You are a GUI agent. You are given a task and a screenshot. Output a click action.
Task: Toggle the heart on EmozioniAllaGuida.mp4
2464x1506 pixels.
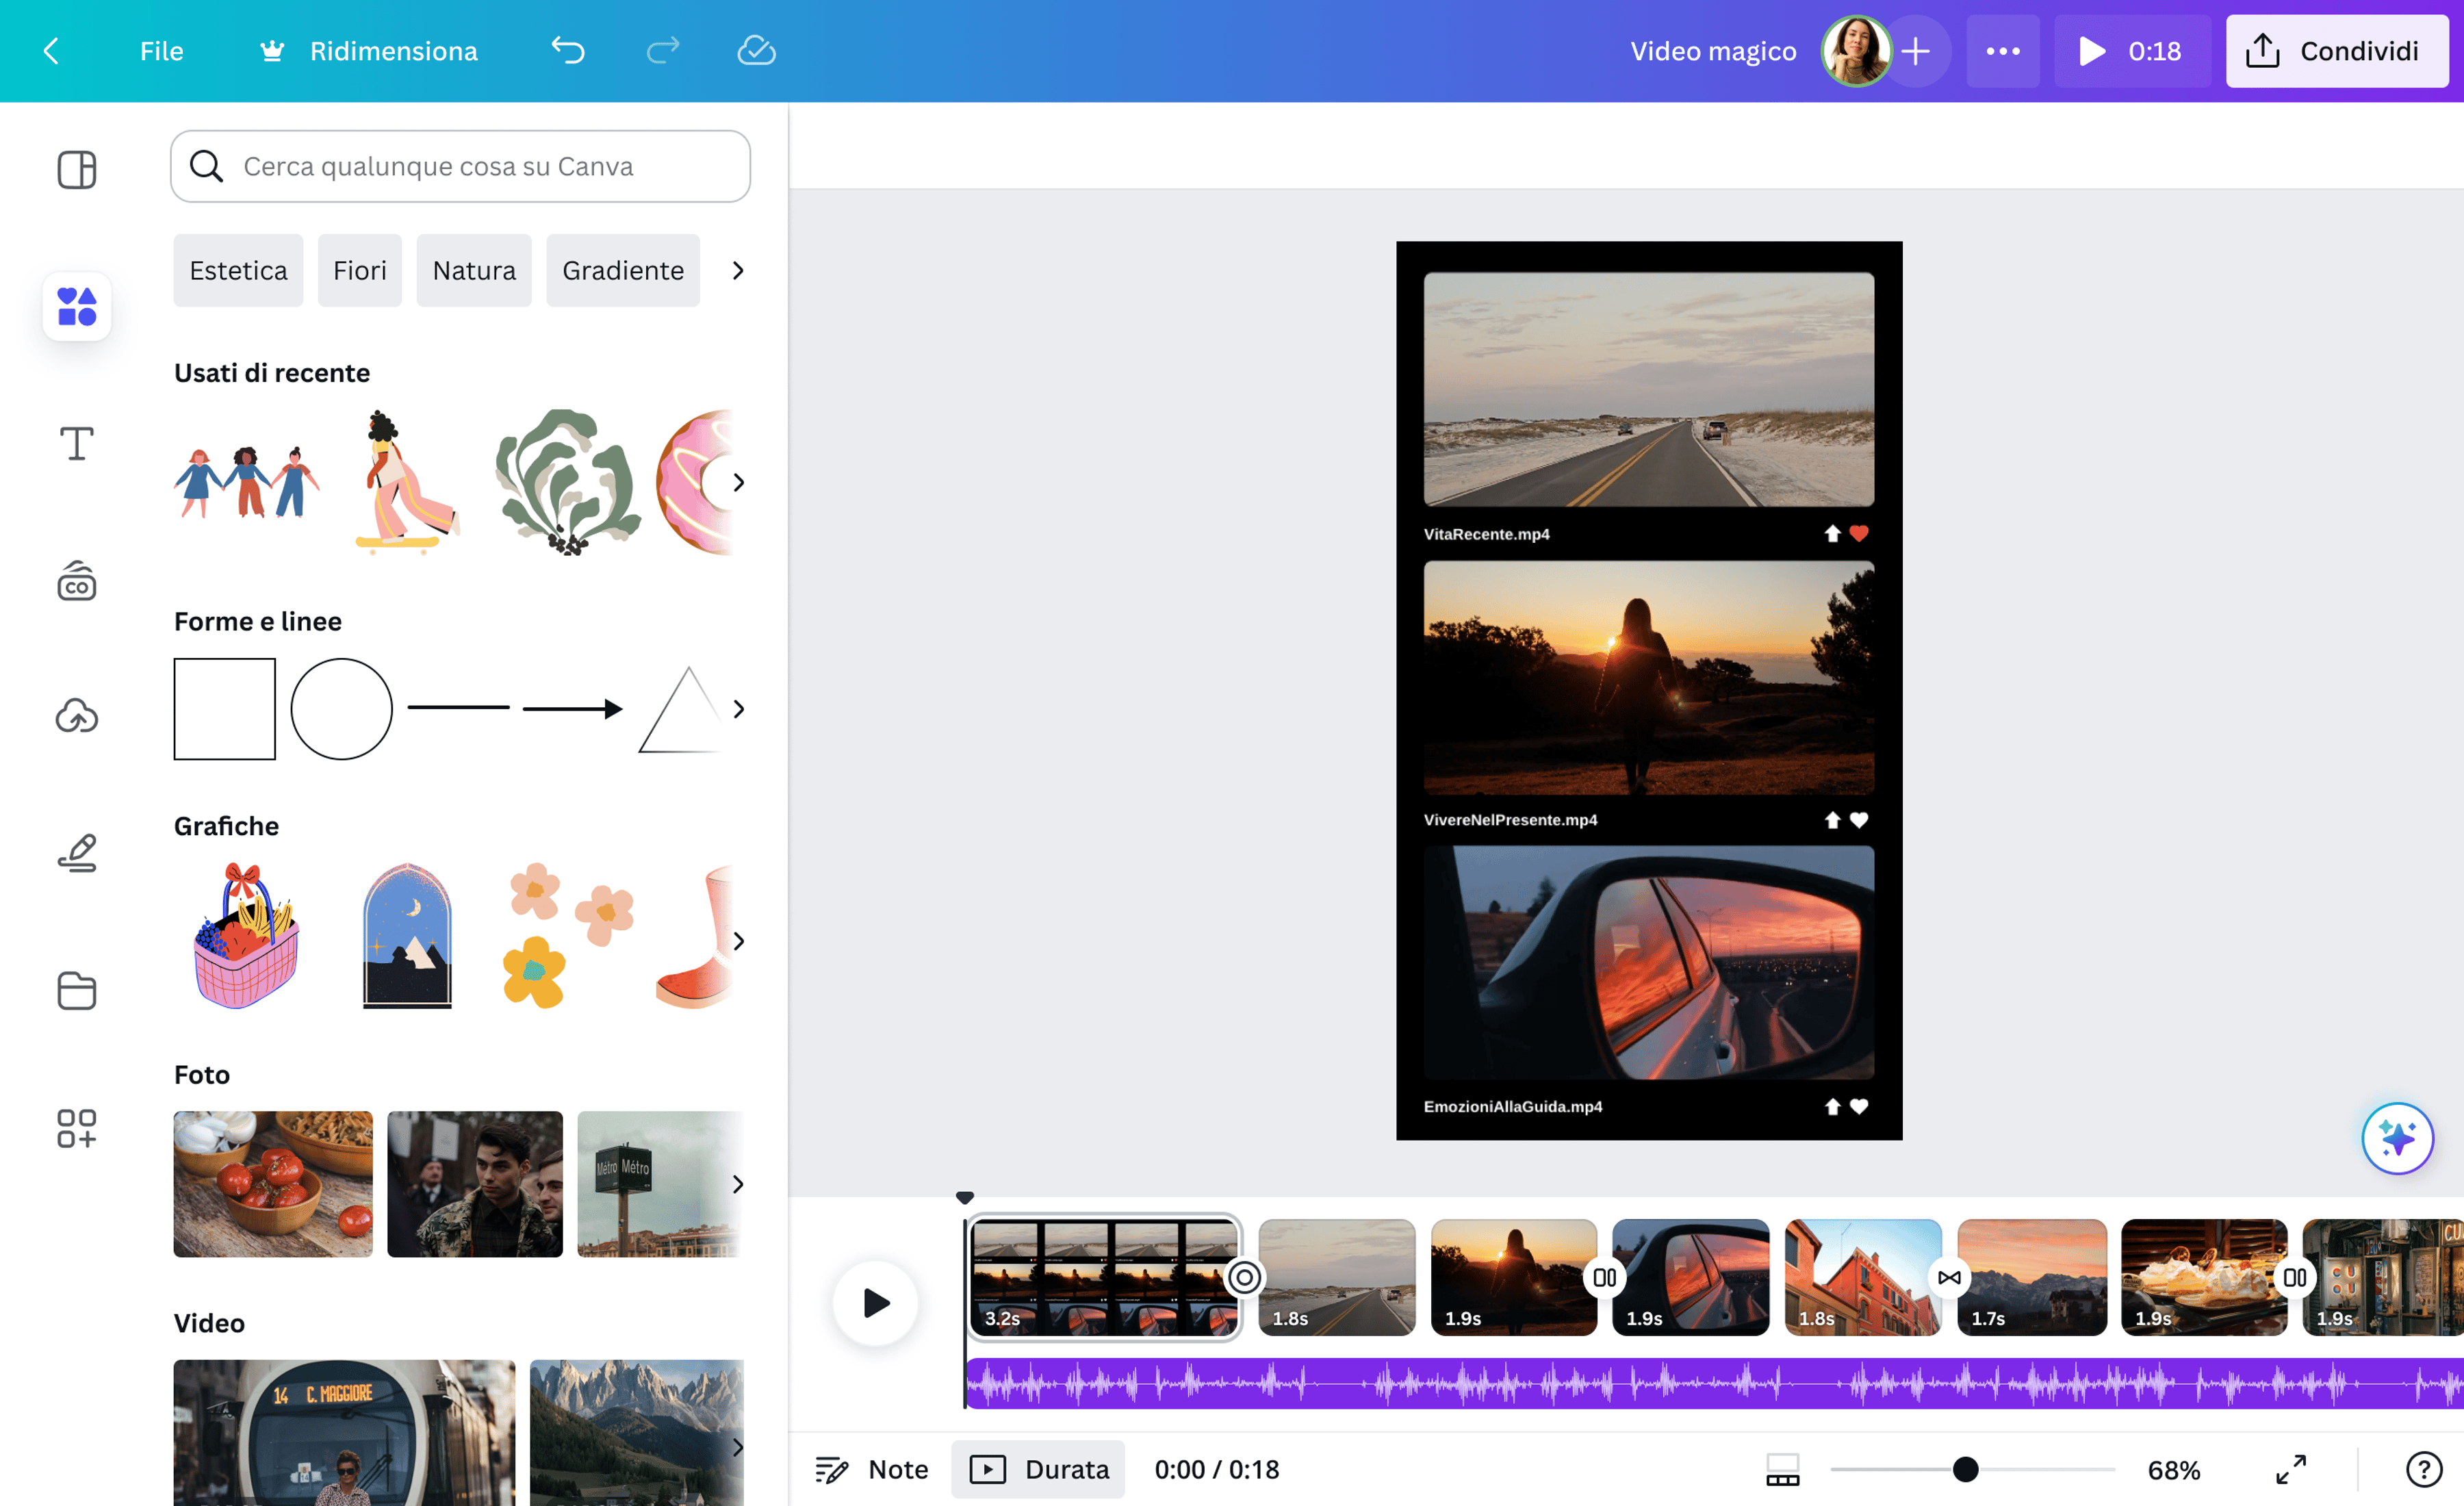pyautogui.click(x=1859, y=1106)
